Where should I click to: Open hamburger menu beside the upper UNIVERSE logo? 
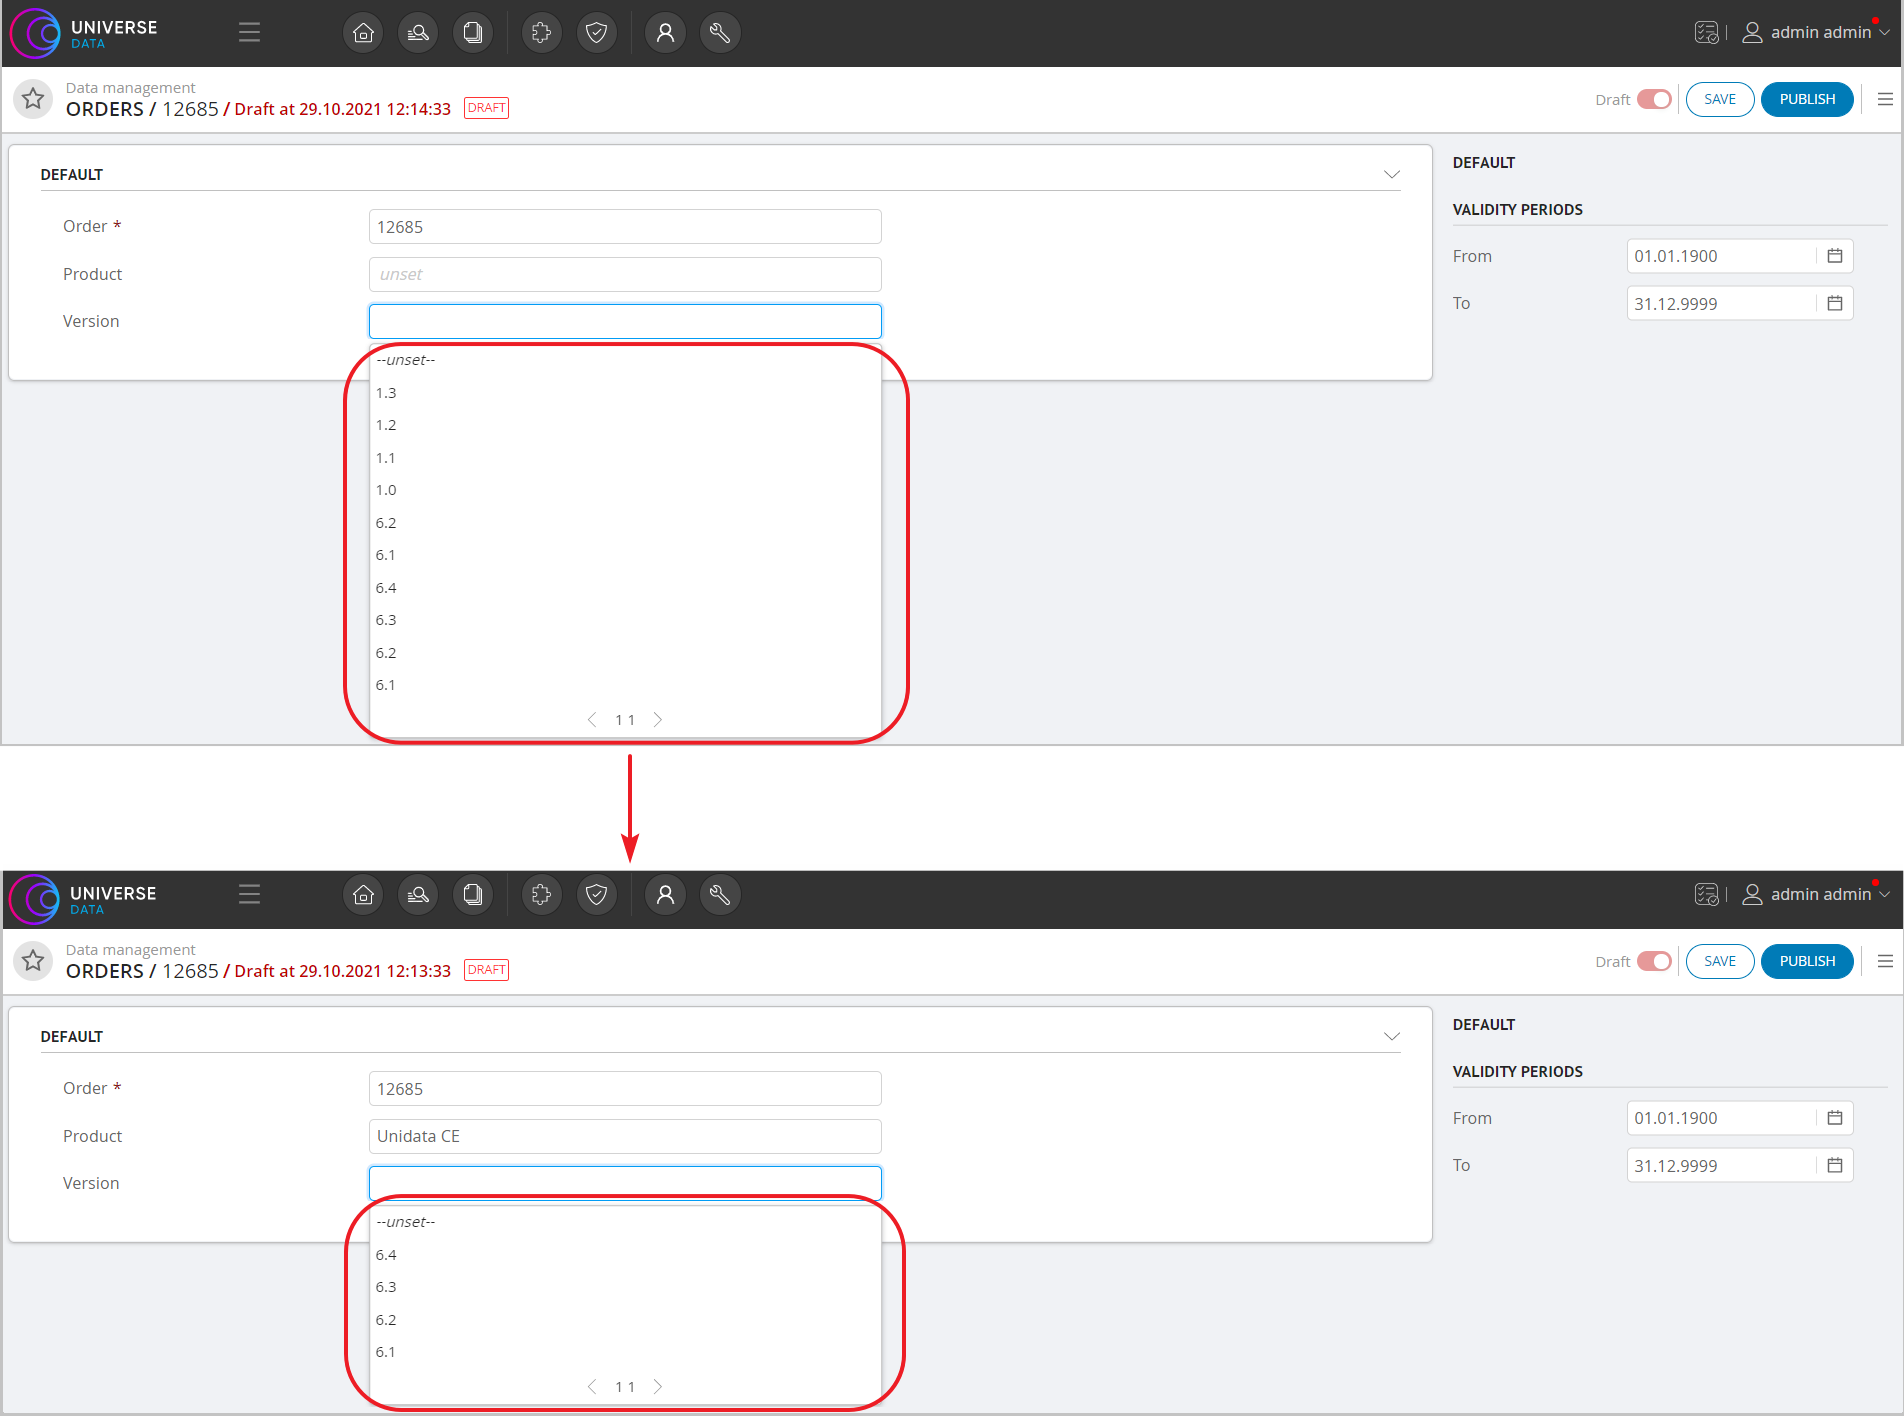coord(249,33)
